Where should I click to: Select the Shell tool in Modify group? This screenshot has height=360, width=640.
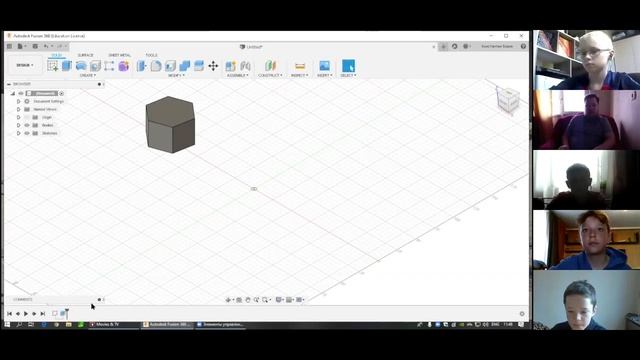[x=170, y=66]
